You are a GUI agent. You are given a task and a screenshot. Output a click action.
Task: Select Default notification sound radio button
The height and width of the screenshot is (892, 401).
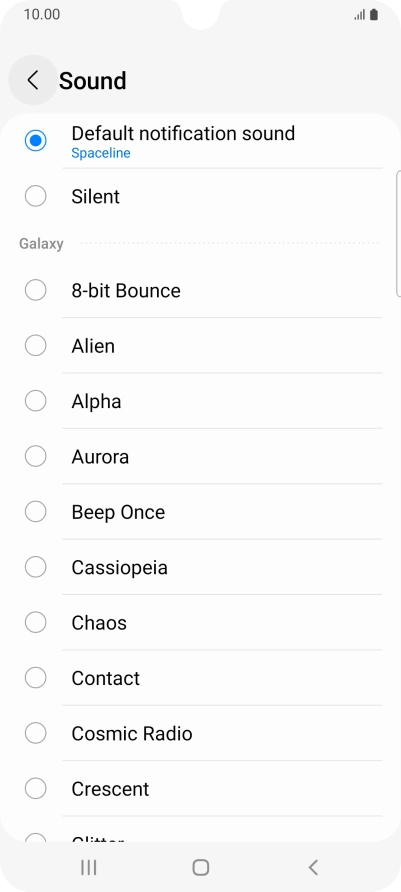click(x=35, y=141)
